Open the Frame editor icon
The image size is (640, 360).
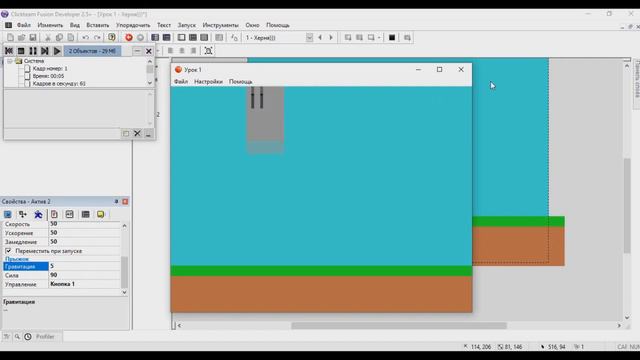pyautogui.click(x=167, y=38)
